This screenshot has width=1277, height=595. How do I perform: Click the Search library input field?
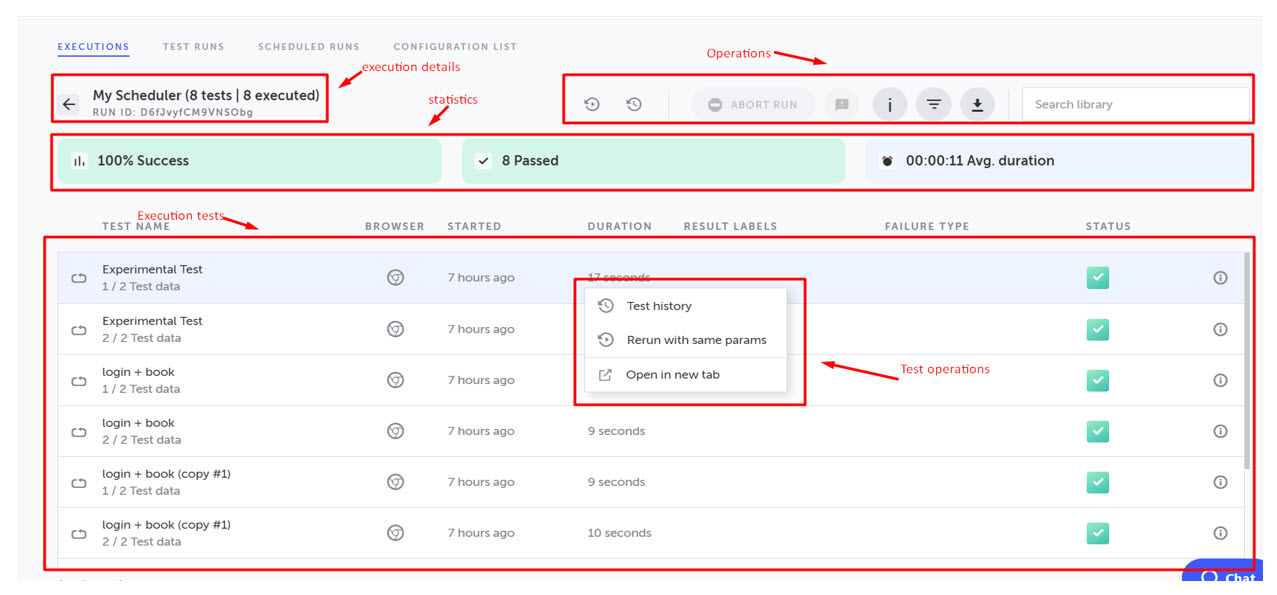click(1135, 104)
